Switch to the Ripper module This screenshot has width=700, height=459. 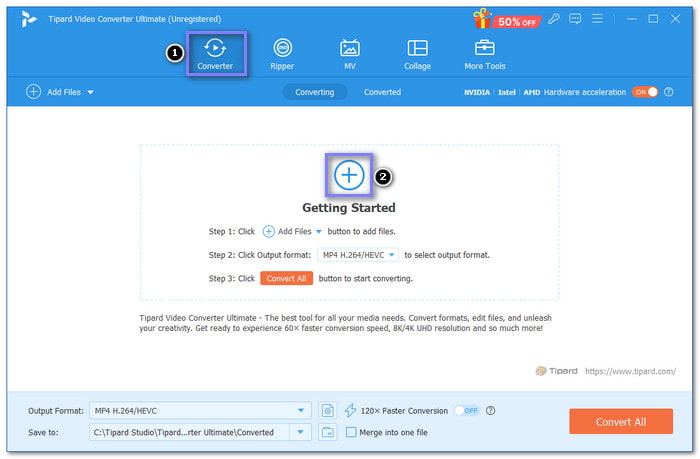[282, 54]
